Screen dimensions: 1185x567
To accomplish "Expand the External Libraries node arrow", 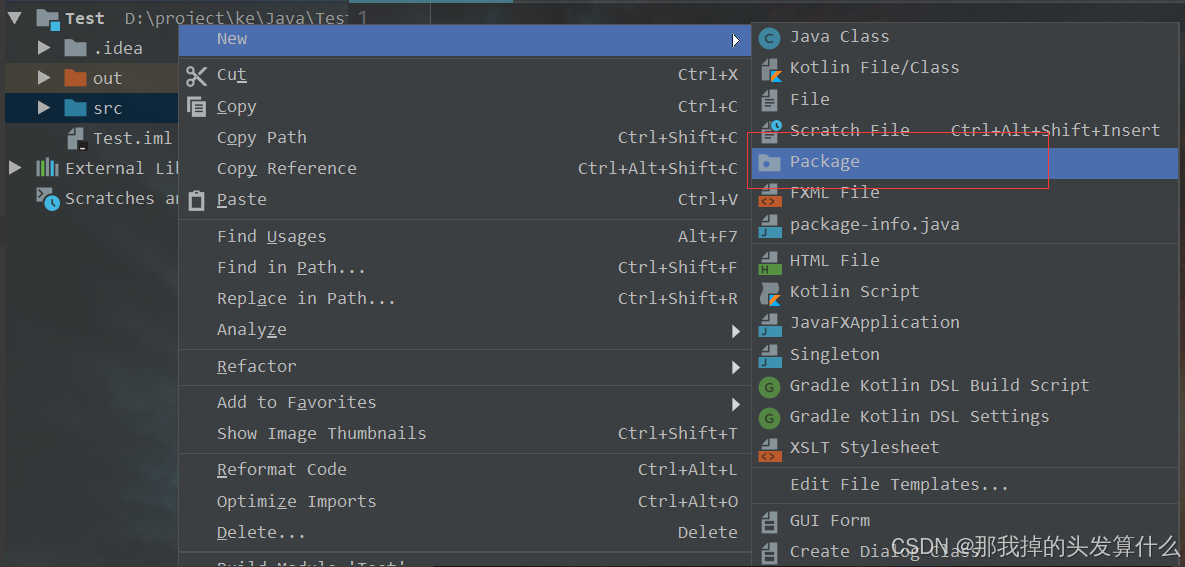I will pyautogui.click(x=14, y=168).
